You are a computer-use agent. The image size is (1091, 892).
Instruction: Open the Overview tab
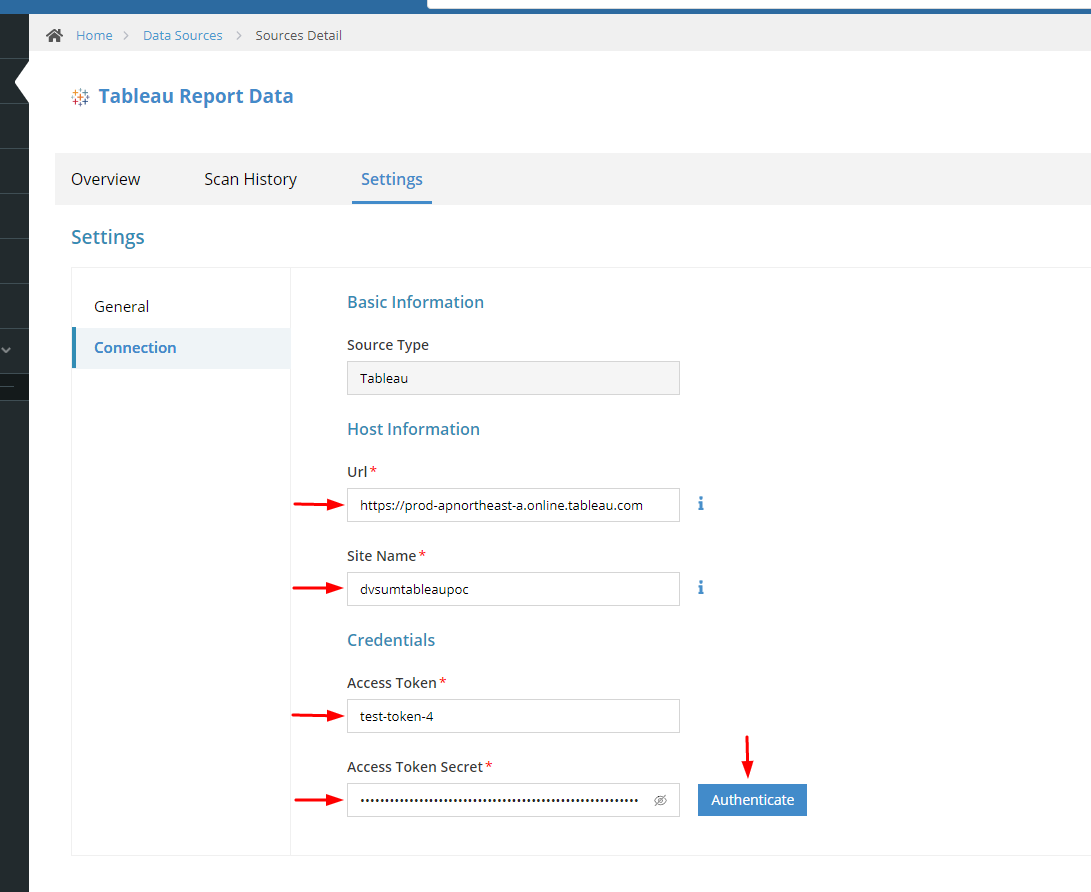[x=106, y=180]
